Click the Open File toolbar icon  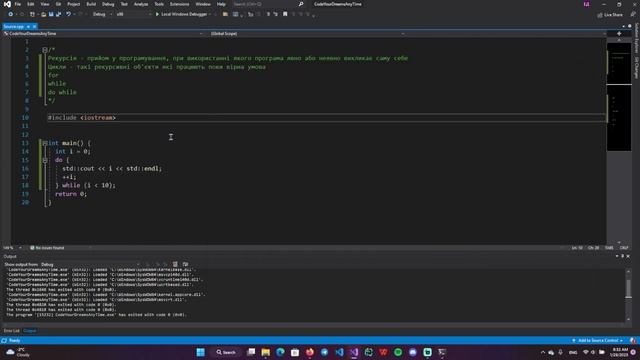[43, 14]
